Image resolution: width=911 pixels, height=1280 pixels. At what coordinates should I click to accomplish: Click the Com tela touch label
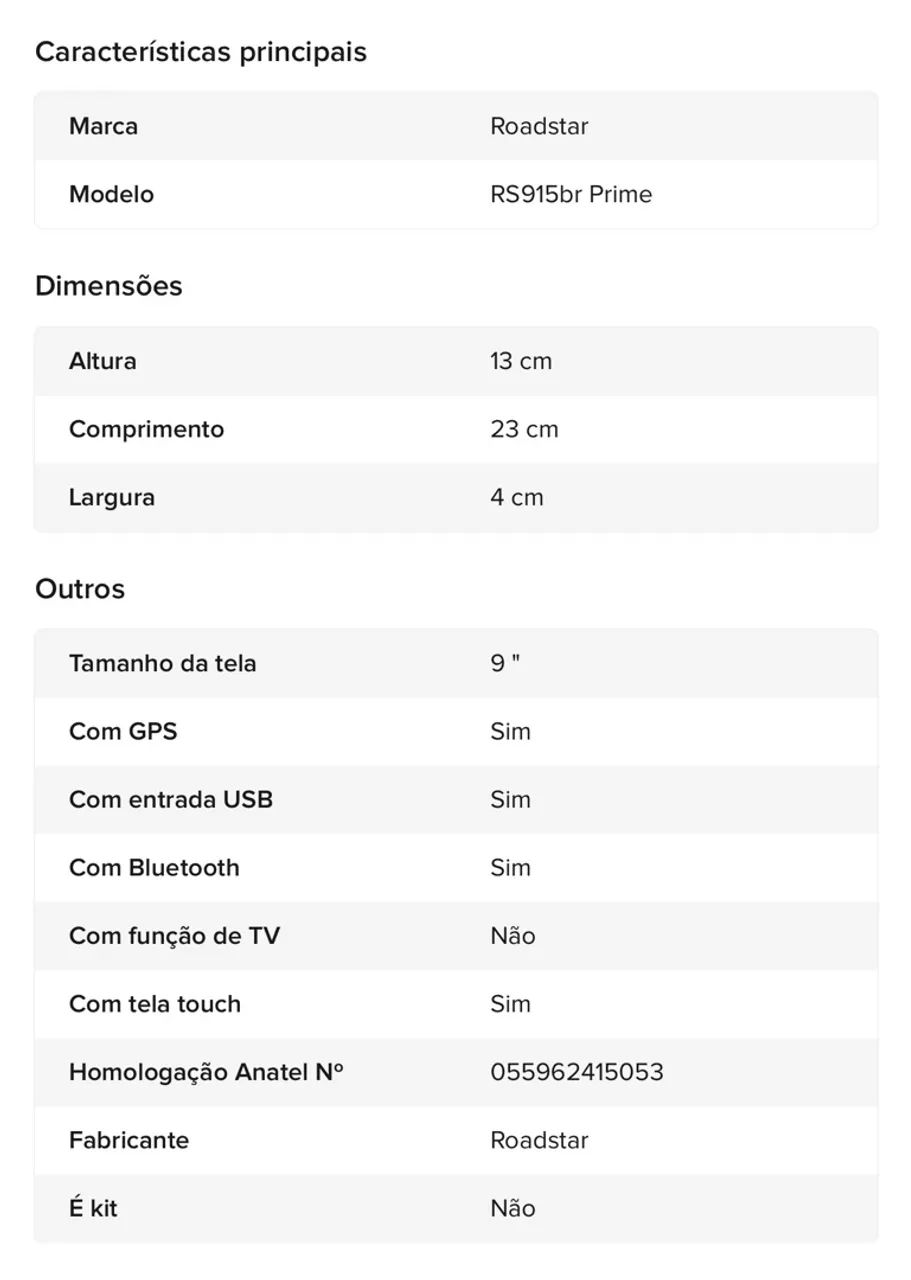click(155, 1004)
